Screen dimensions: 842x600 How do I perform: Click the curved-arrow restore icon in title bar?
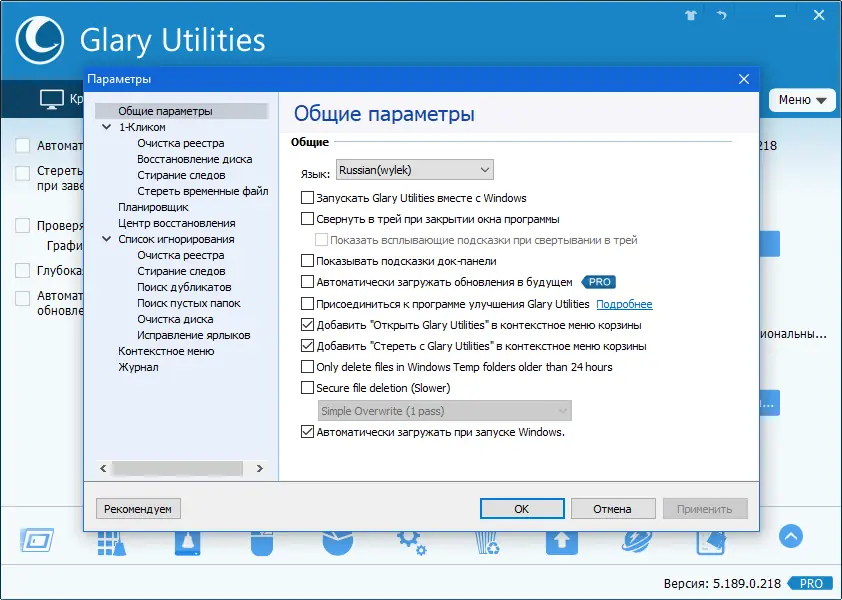[x=721, y=15]
